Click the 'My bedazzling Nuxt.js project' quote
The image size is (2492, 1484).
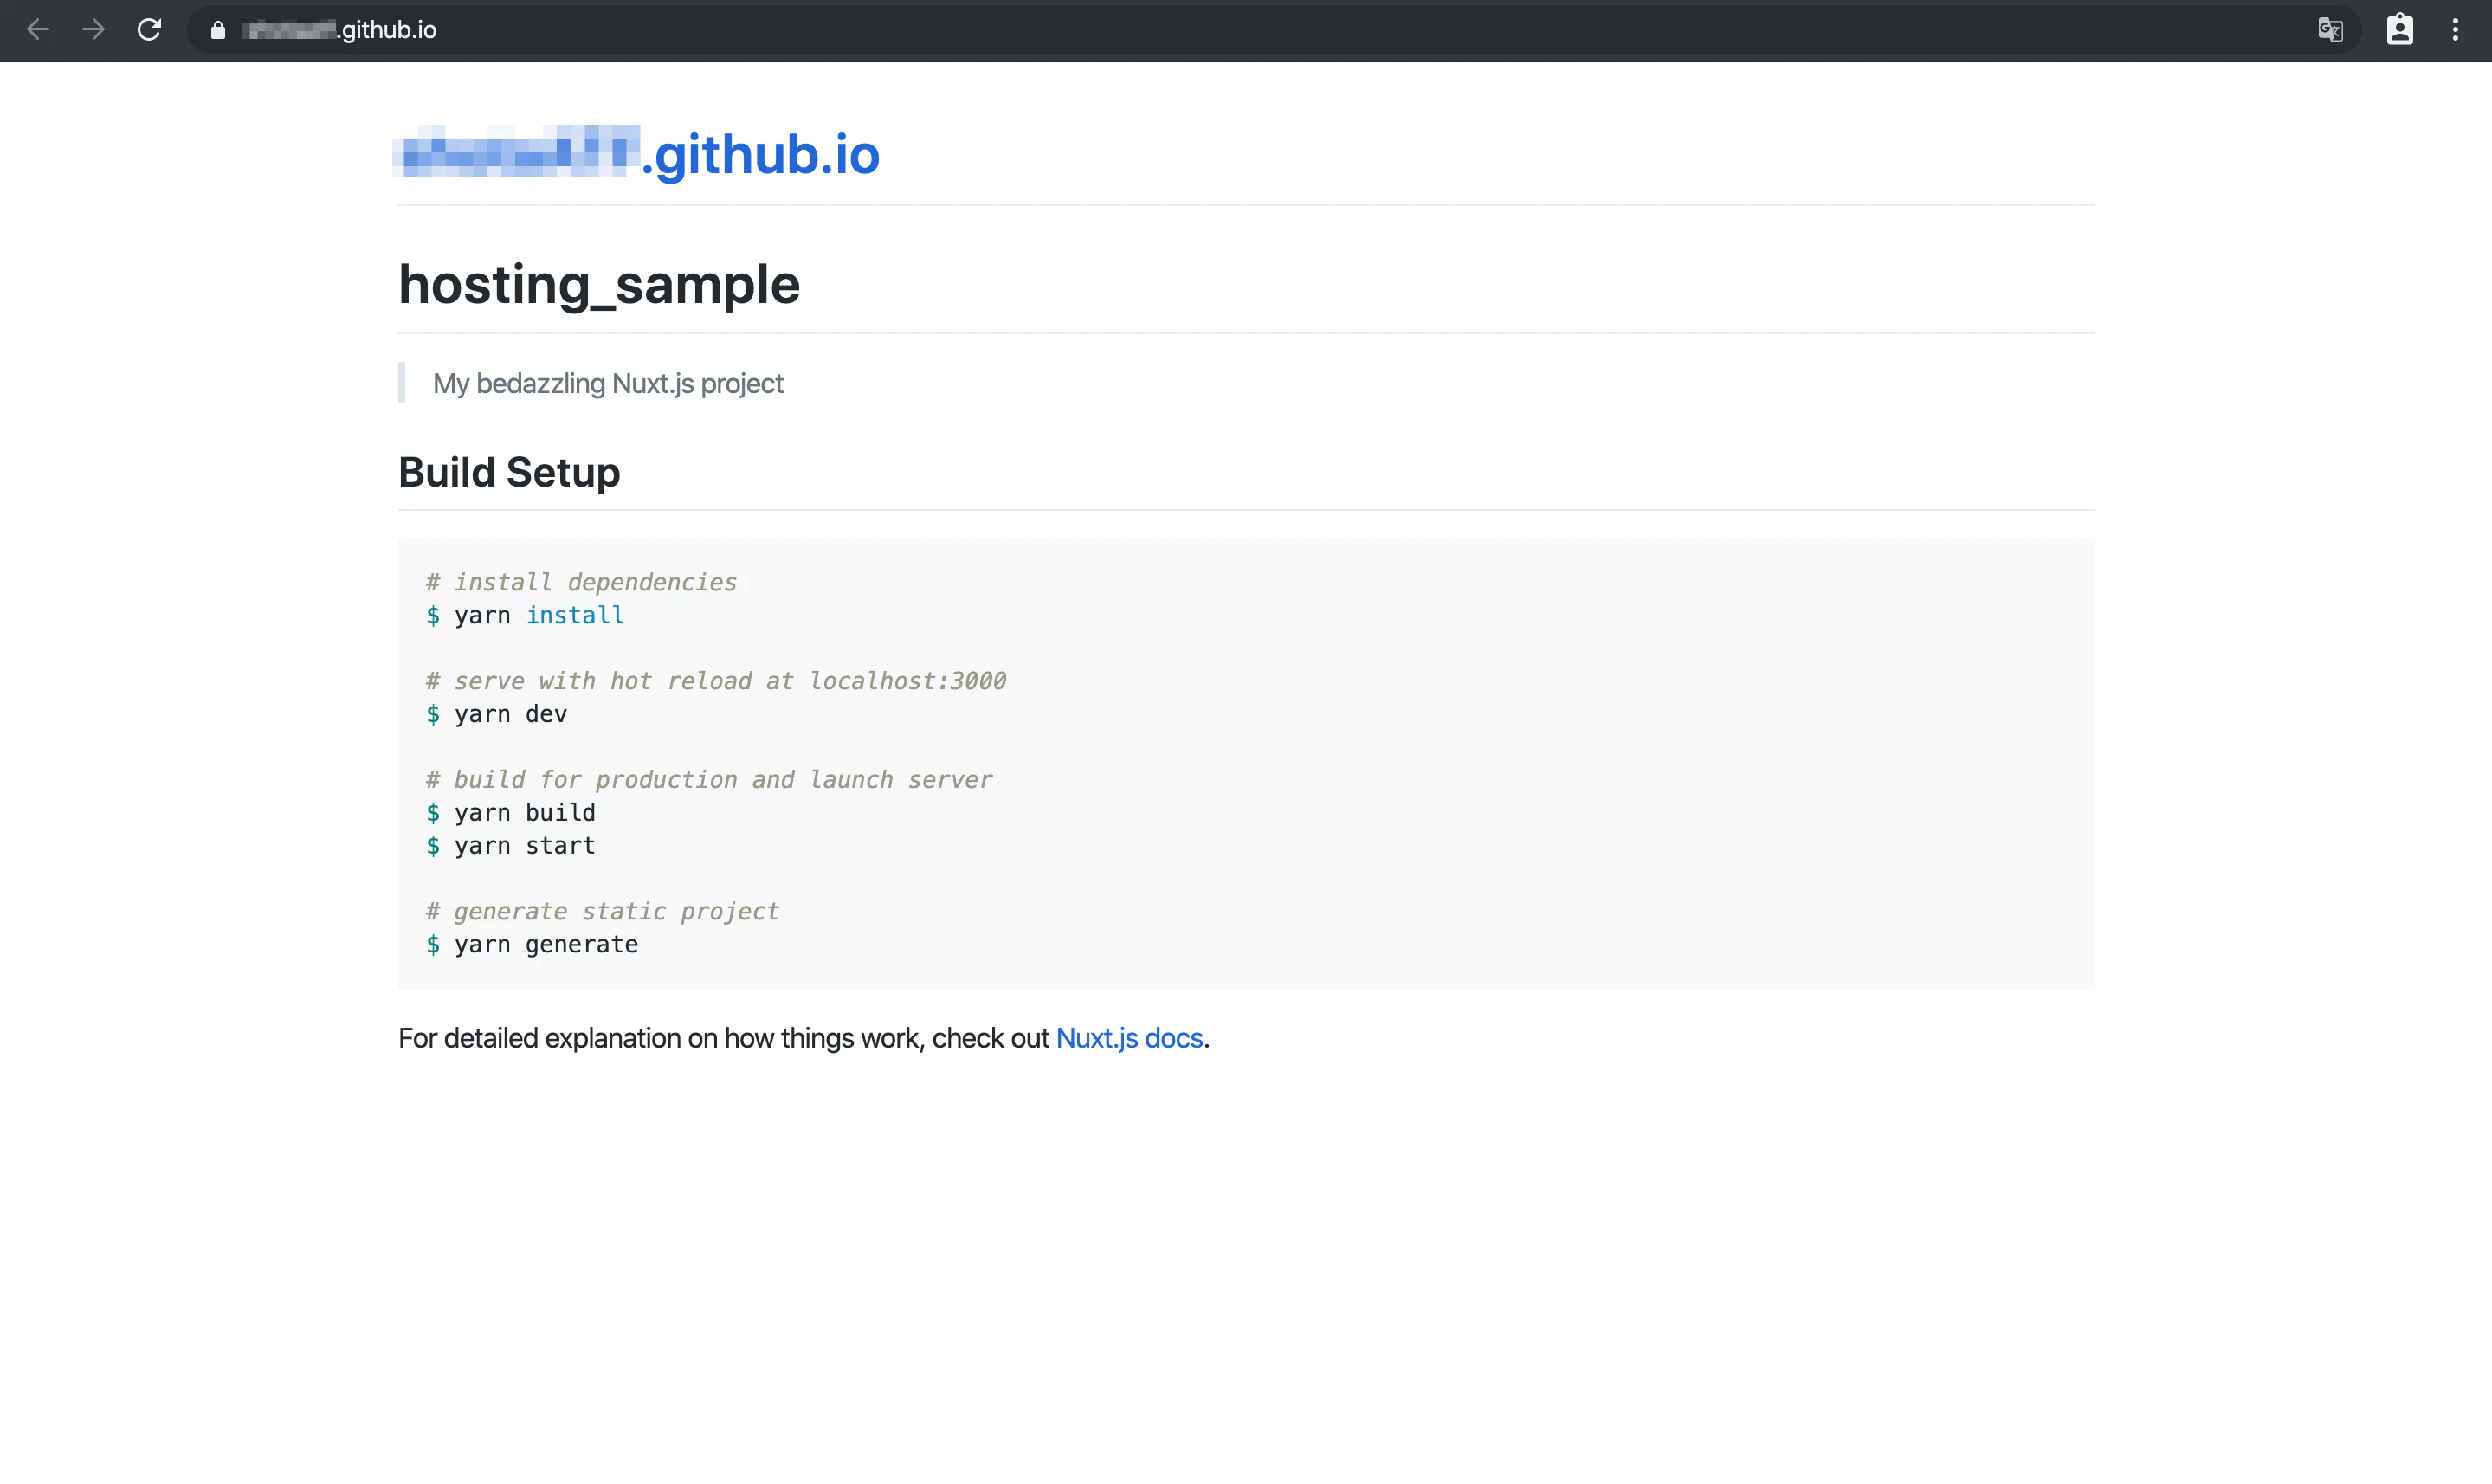point(608,383)
